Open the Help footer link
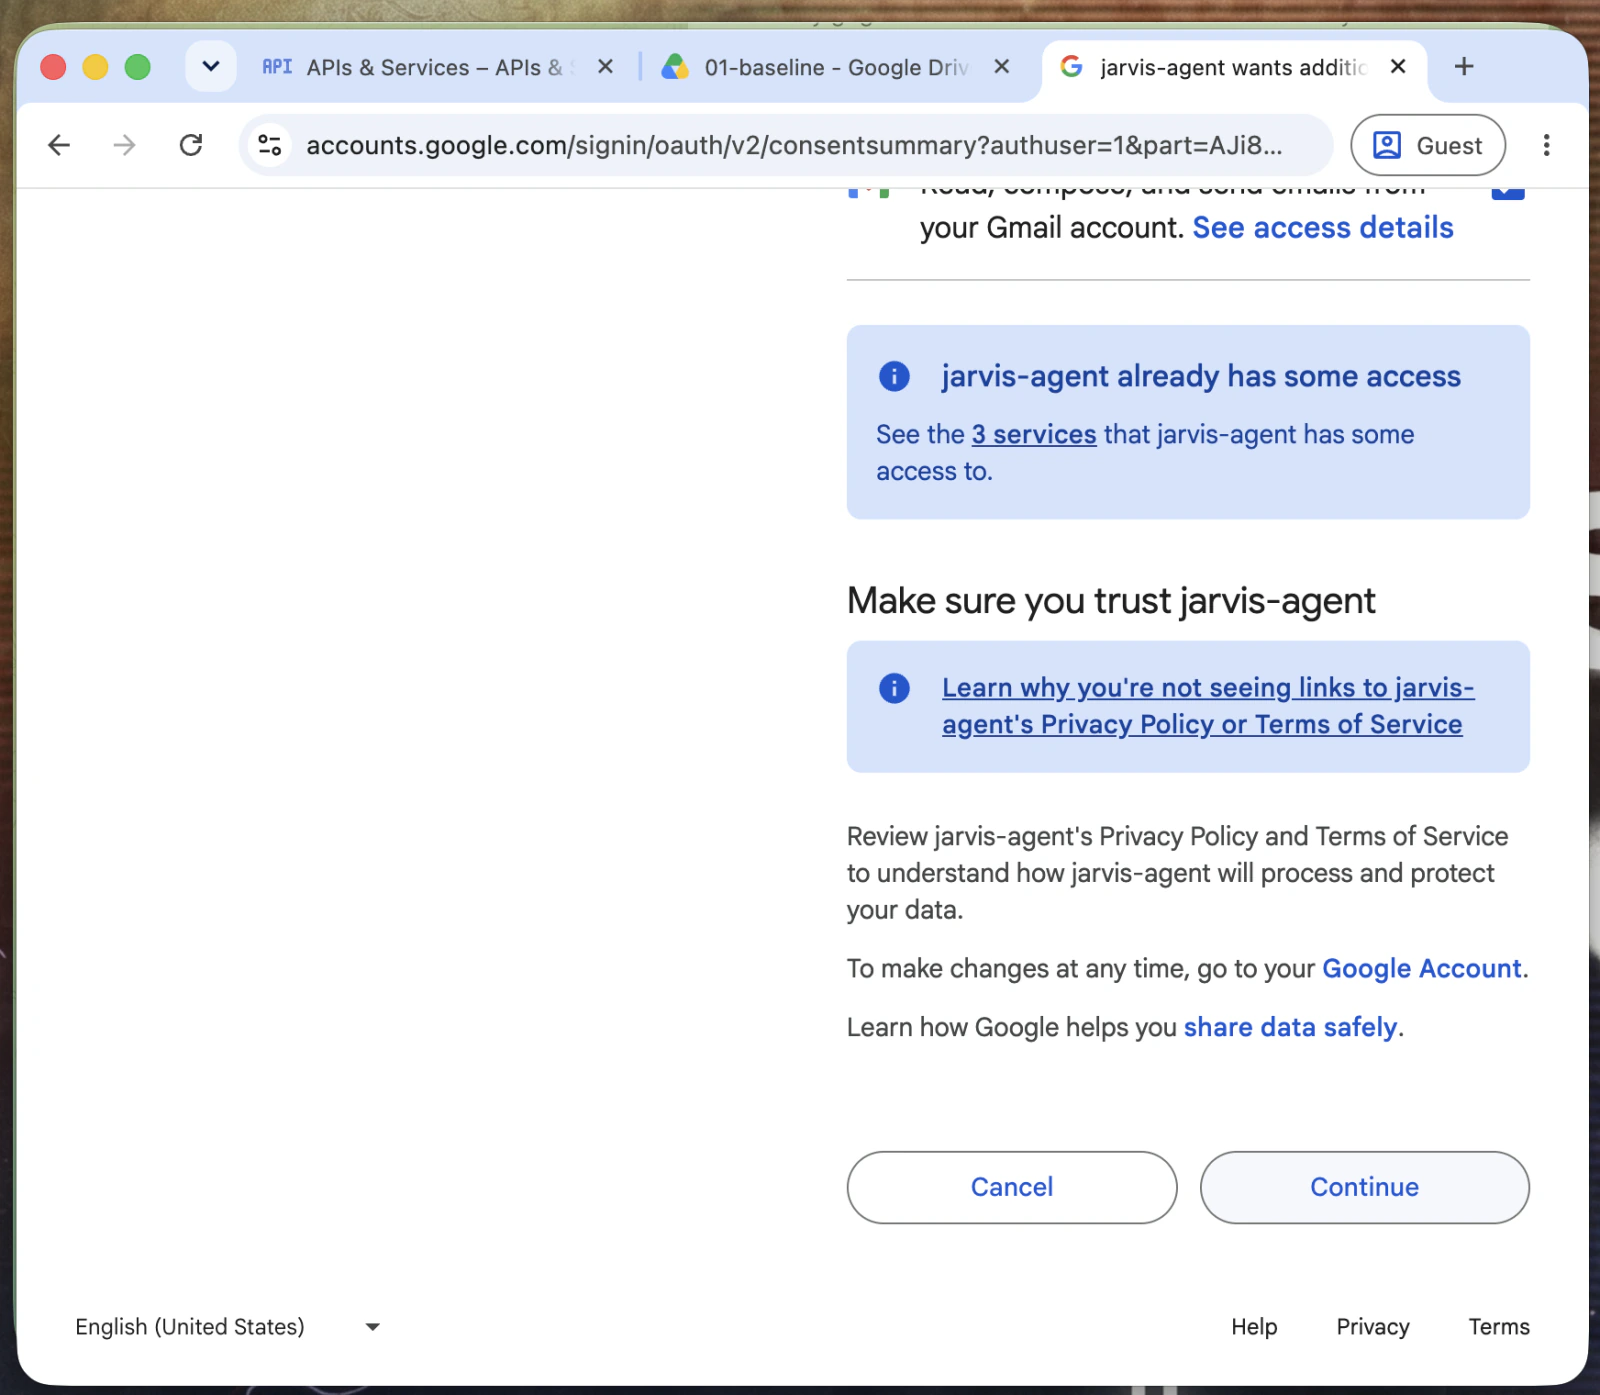 coord(1254,1327)
